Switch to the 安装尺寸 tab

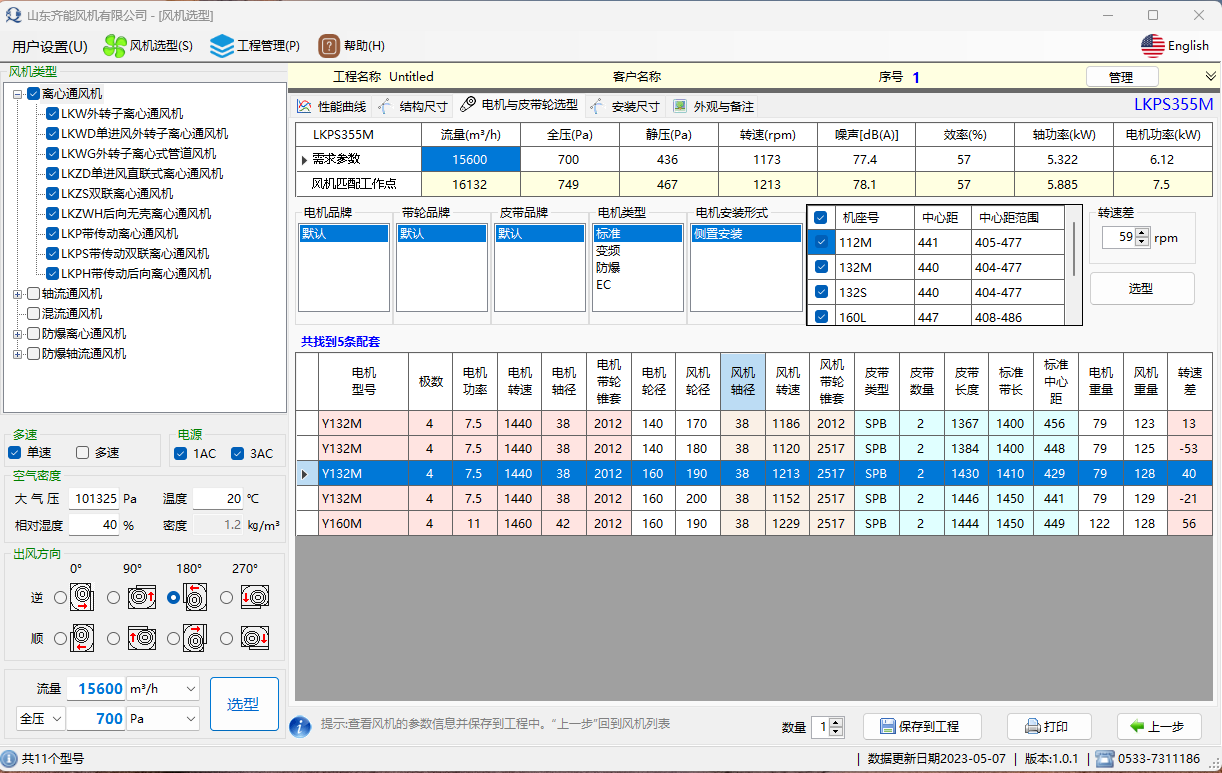coord(625,106)
